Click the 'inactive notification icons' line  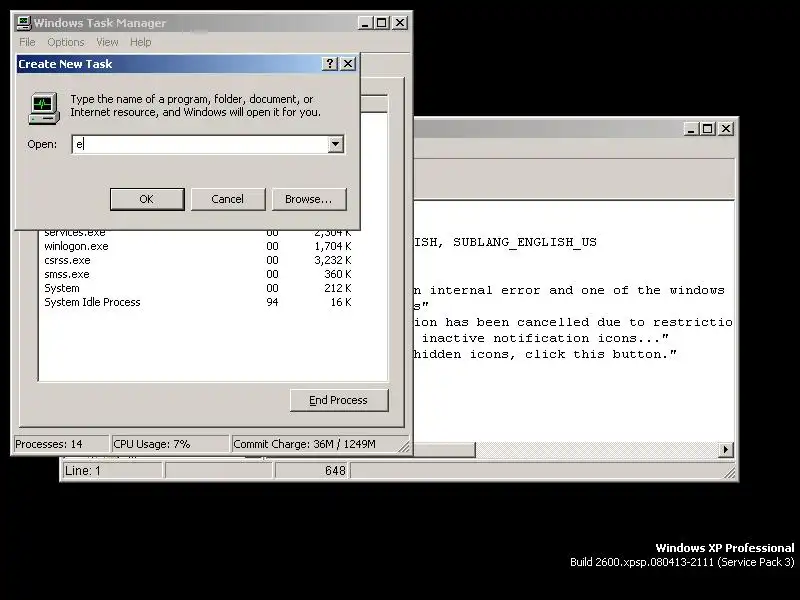pyautogui.click(x=545, y=338)
